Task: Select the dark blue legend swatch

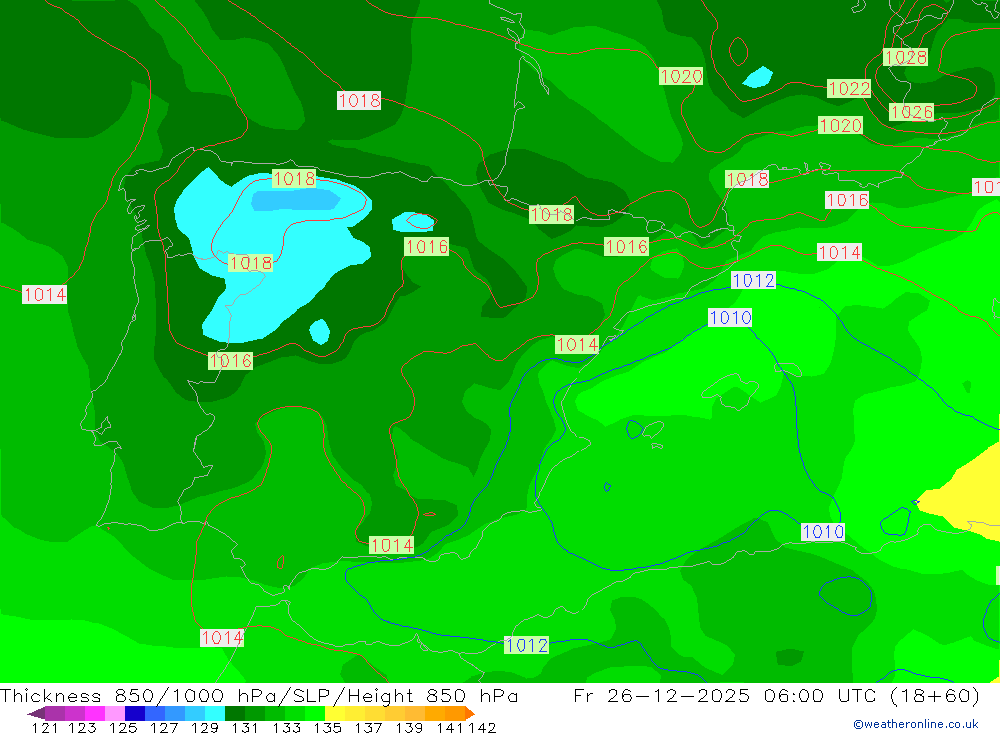Action: click(x=135, y=713)
